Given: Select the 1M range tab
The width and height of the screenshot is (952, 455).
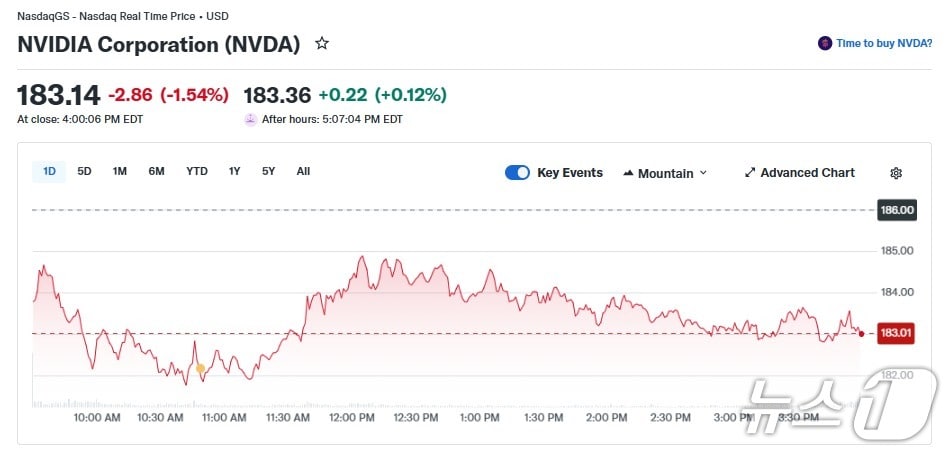Looking at the screenshot, I should coord(120,171).
